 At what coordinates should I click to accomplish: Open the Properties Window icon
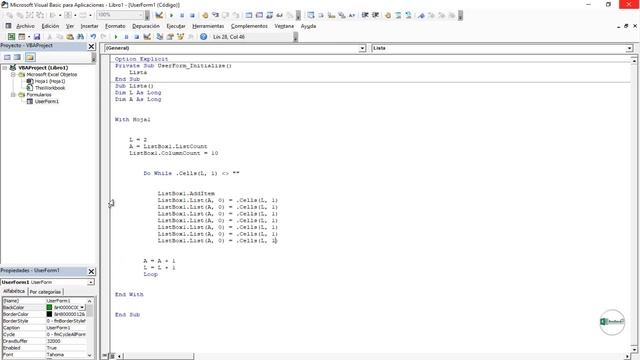coord(170,37)
